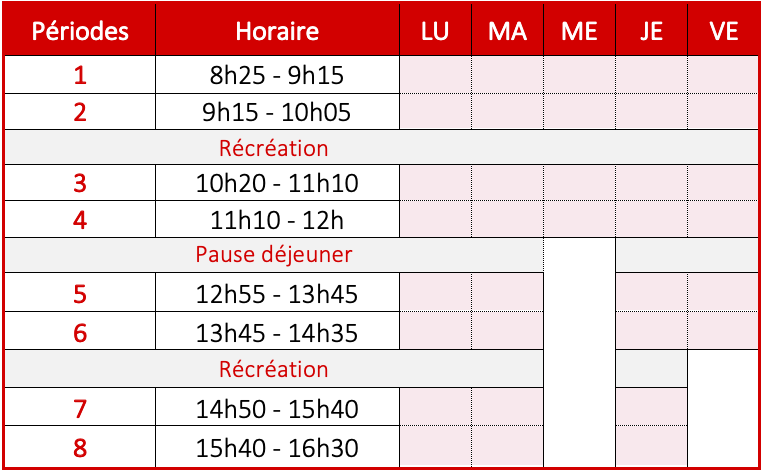
Task: Click the 13h45 - 14h35 time cell
Action: (x=277, y=330)
